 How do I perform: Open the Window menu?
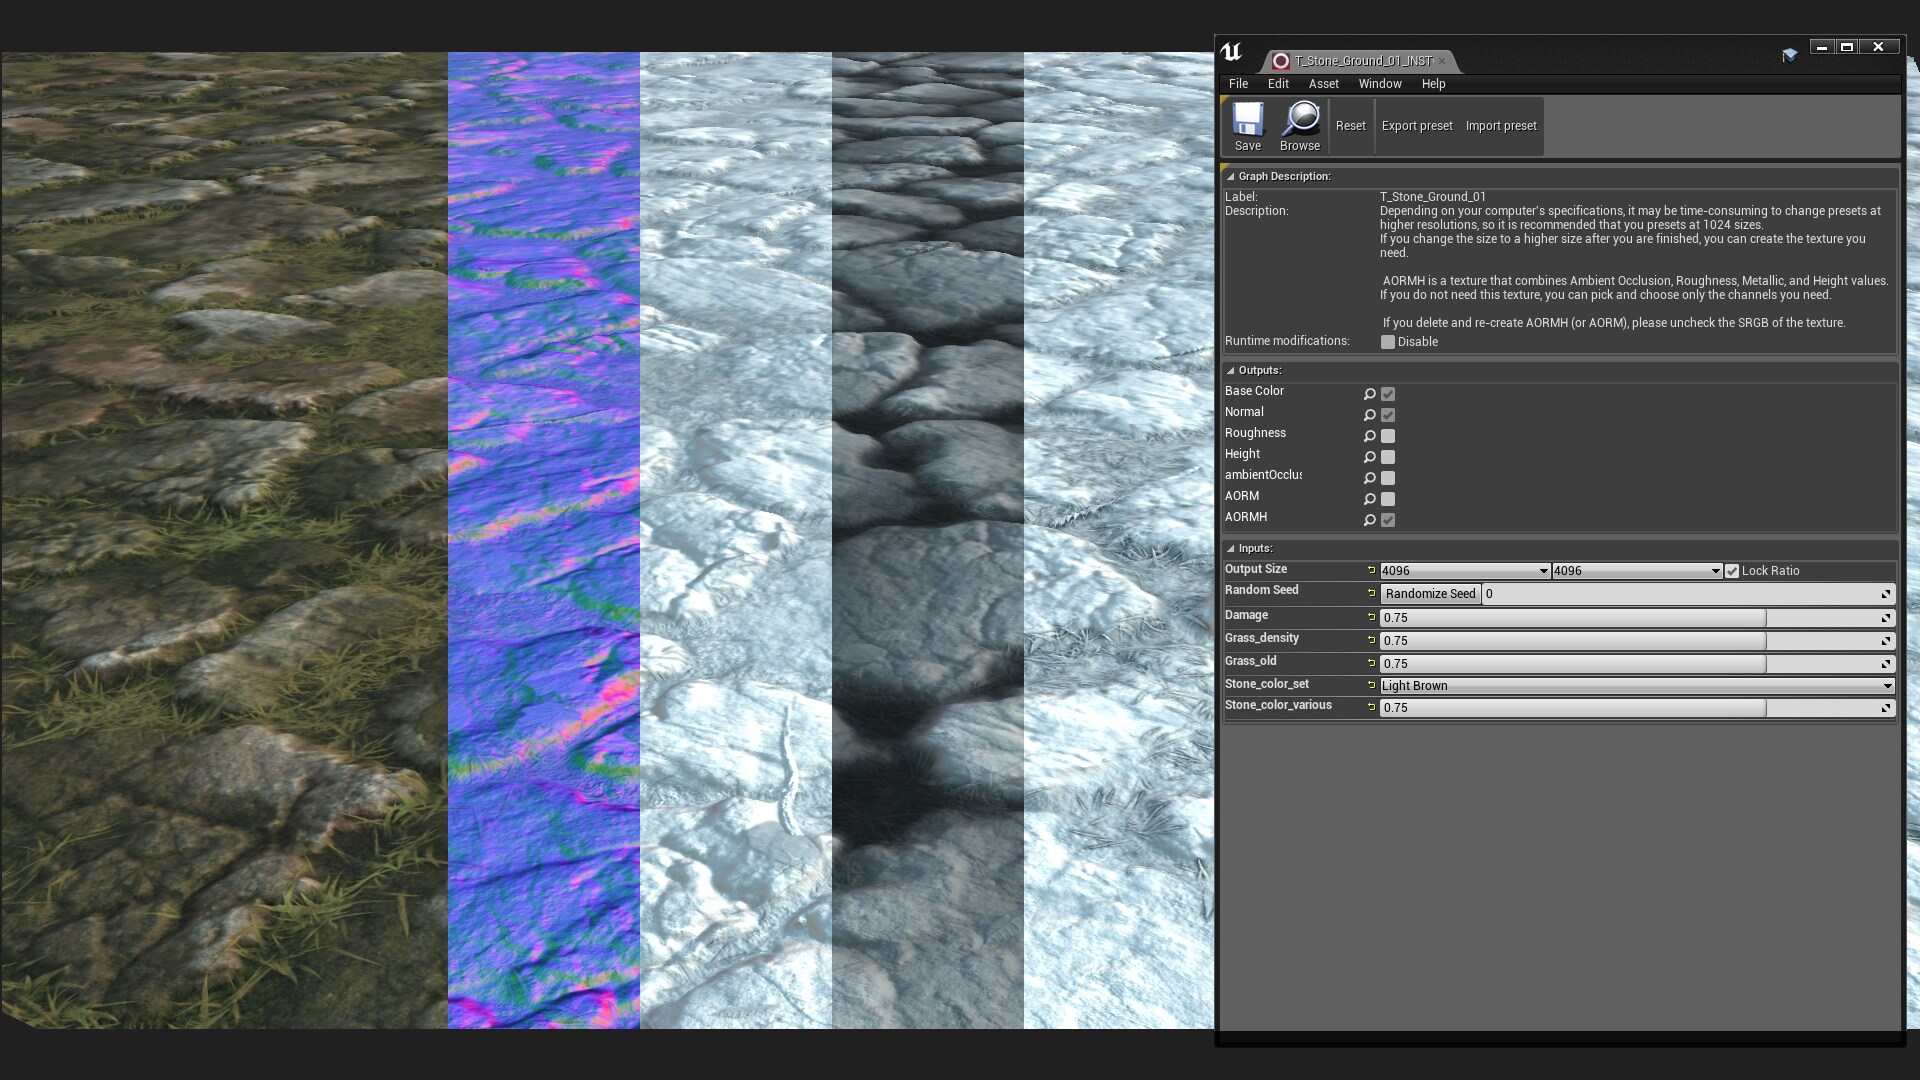point(1379,84)
